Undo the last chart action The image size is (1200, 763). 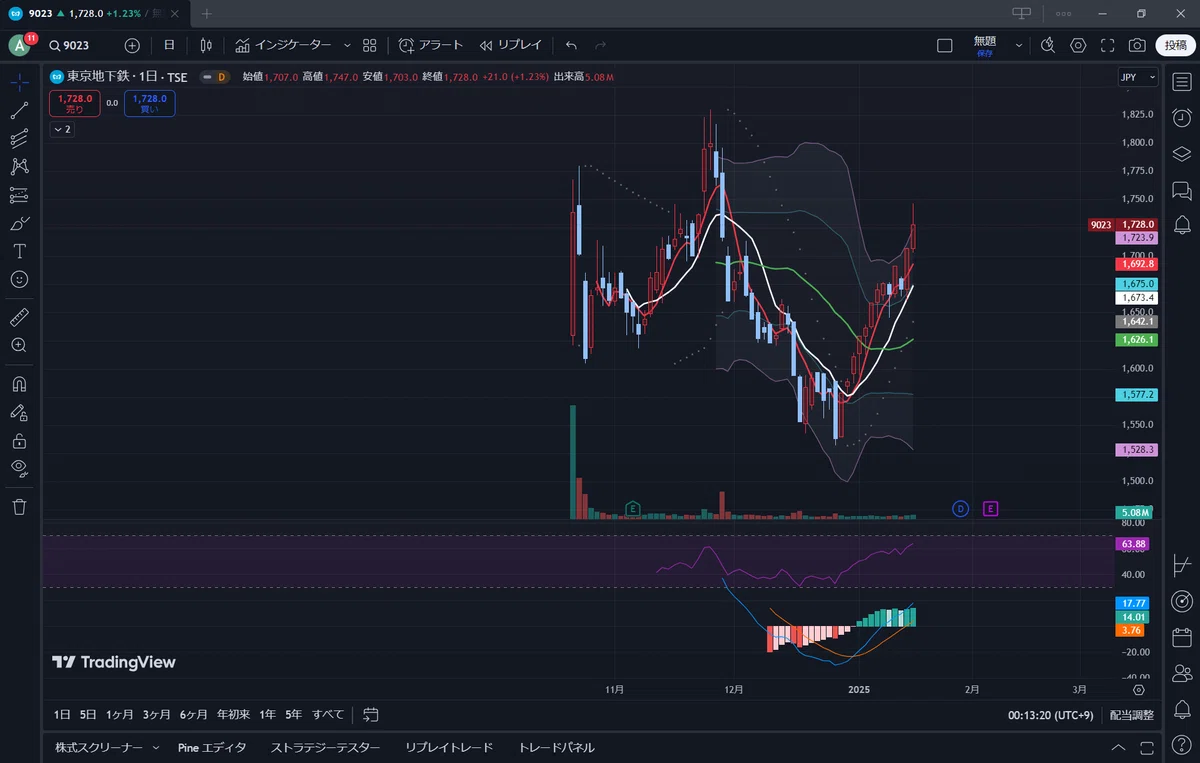pos(571,45)
